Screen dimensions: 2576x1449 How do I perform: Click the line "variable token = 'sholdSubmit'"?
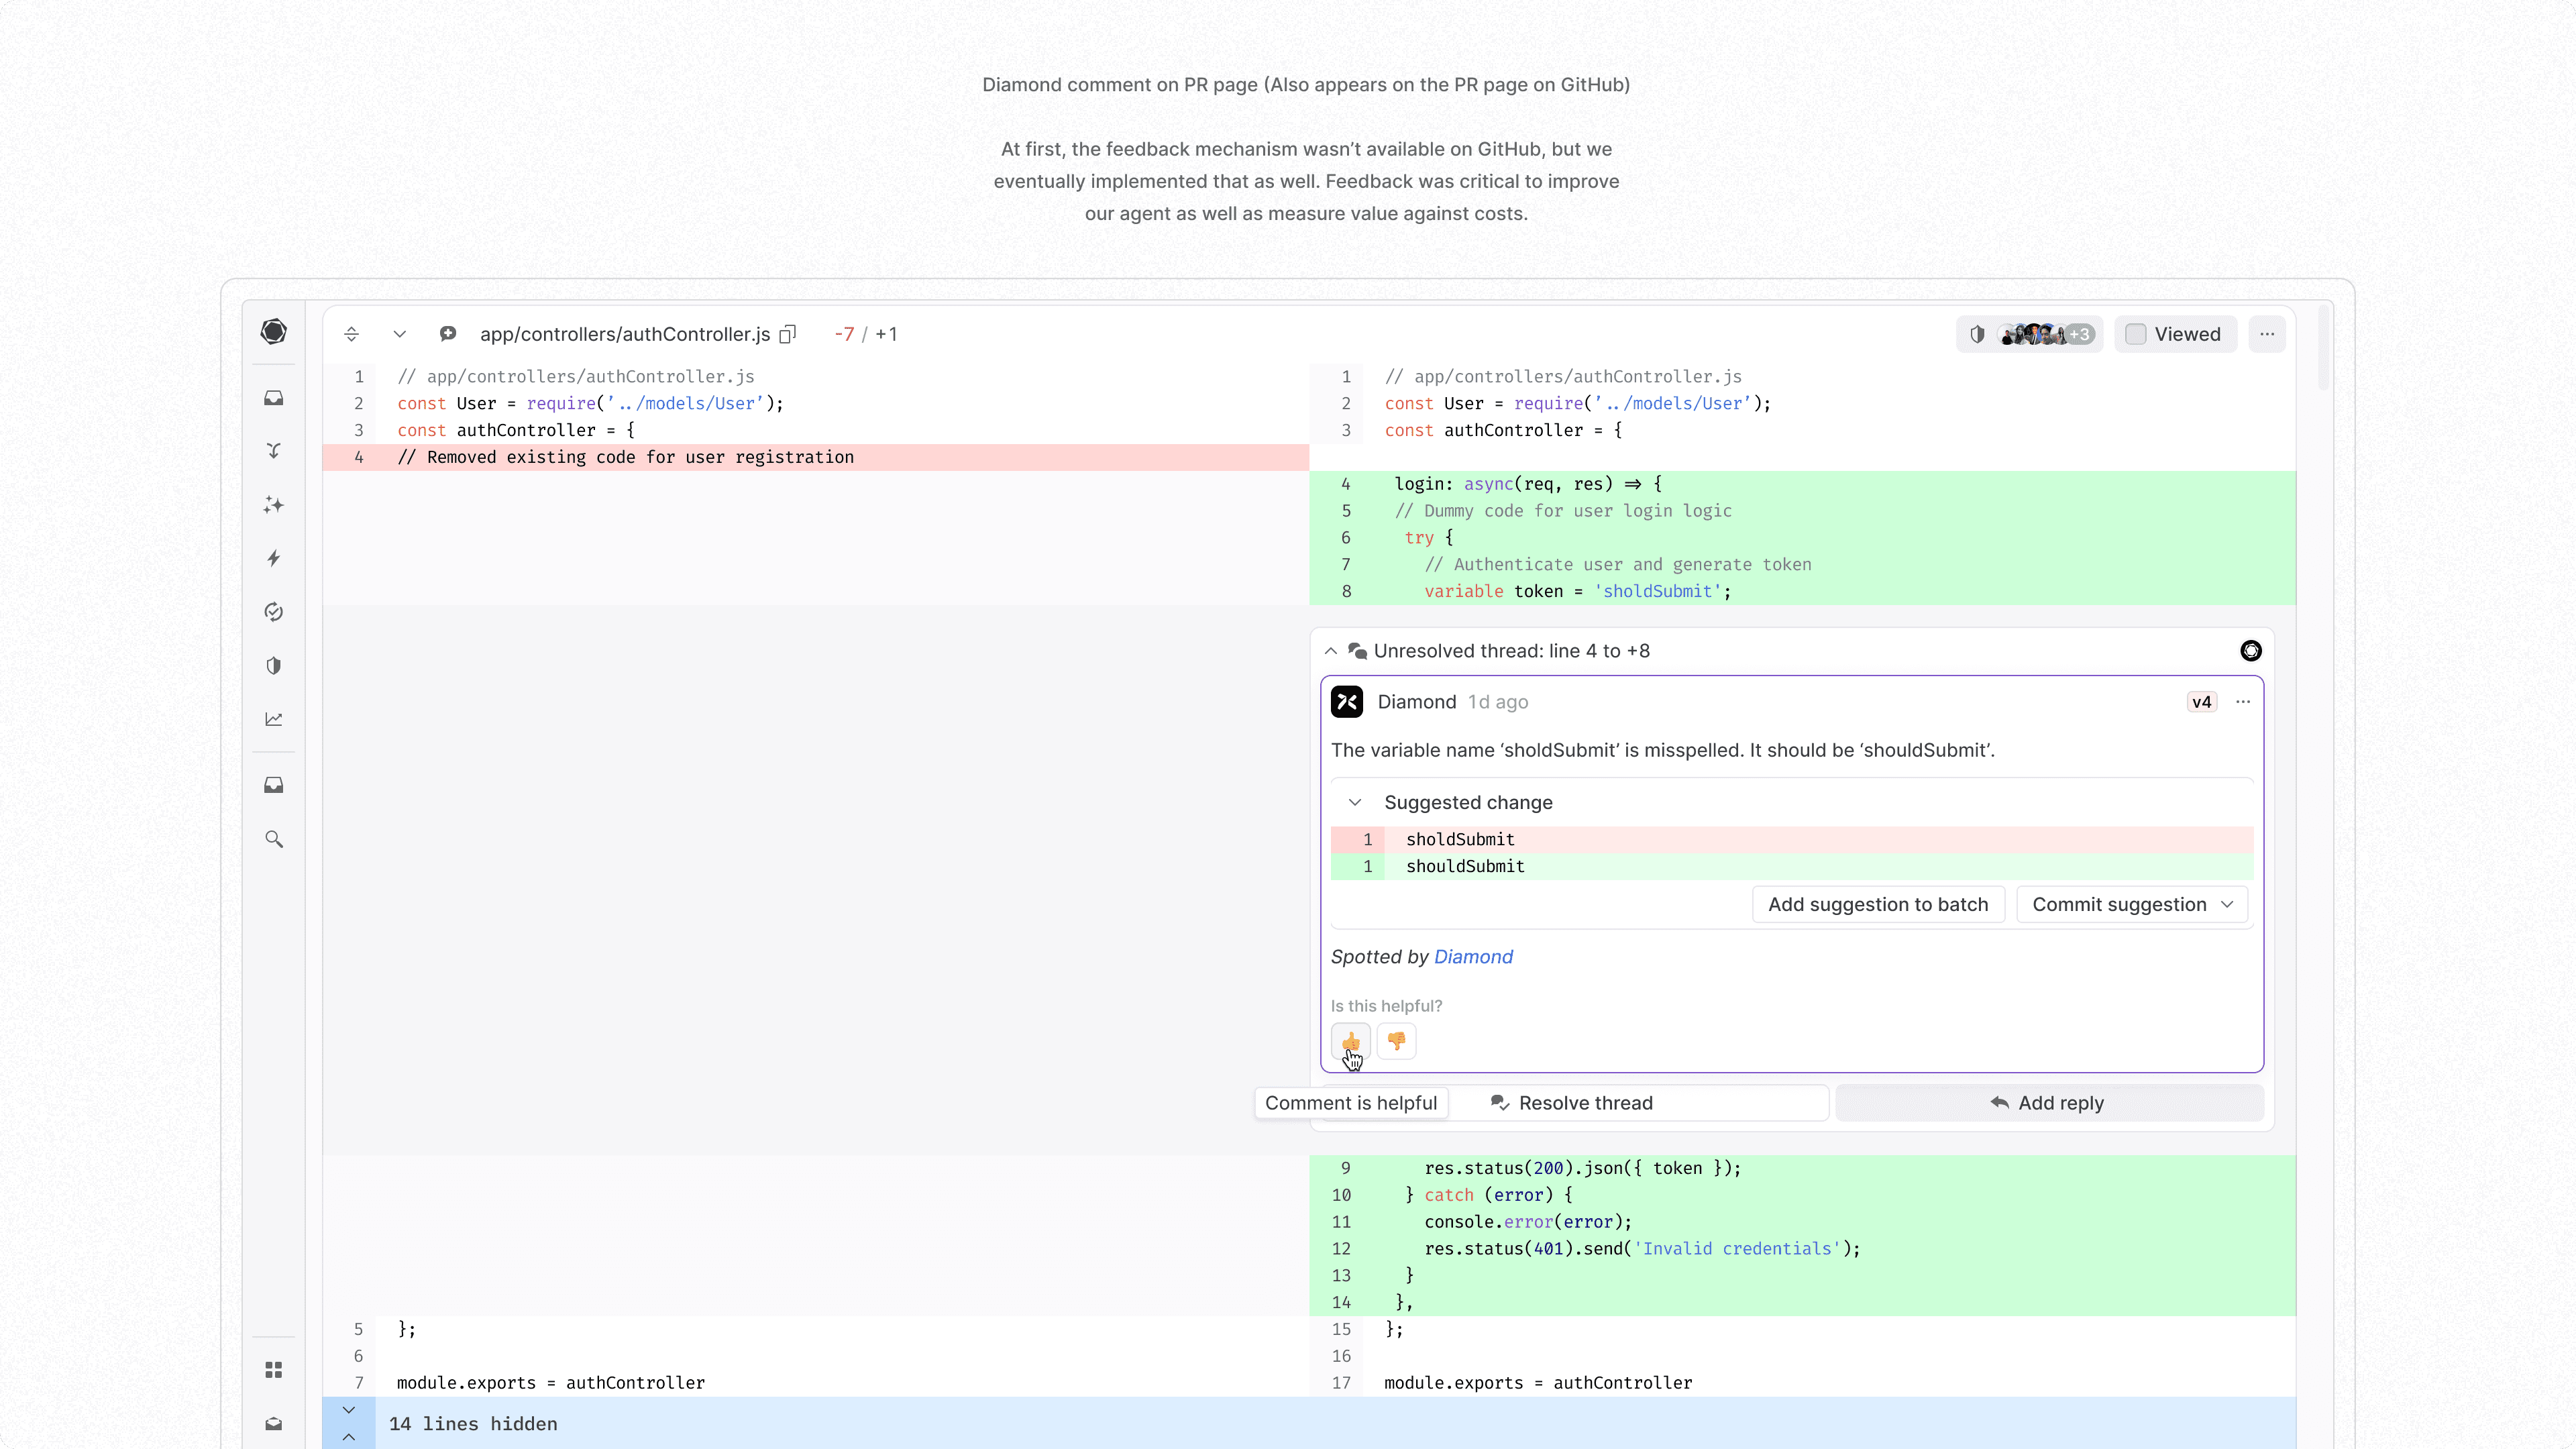coord(1803,591)
